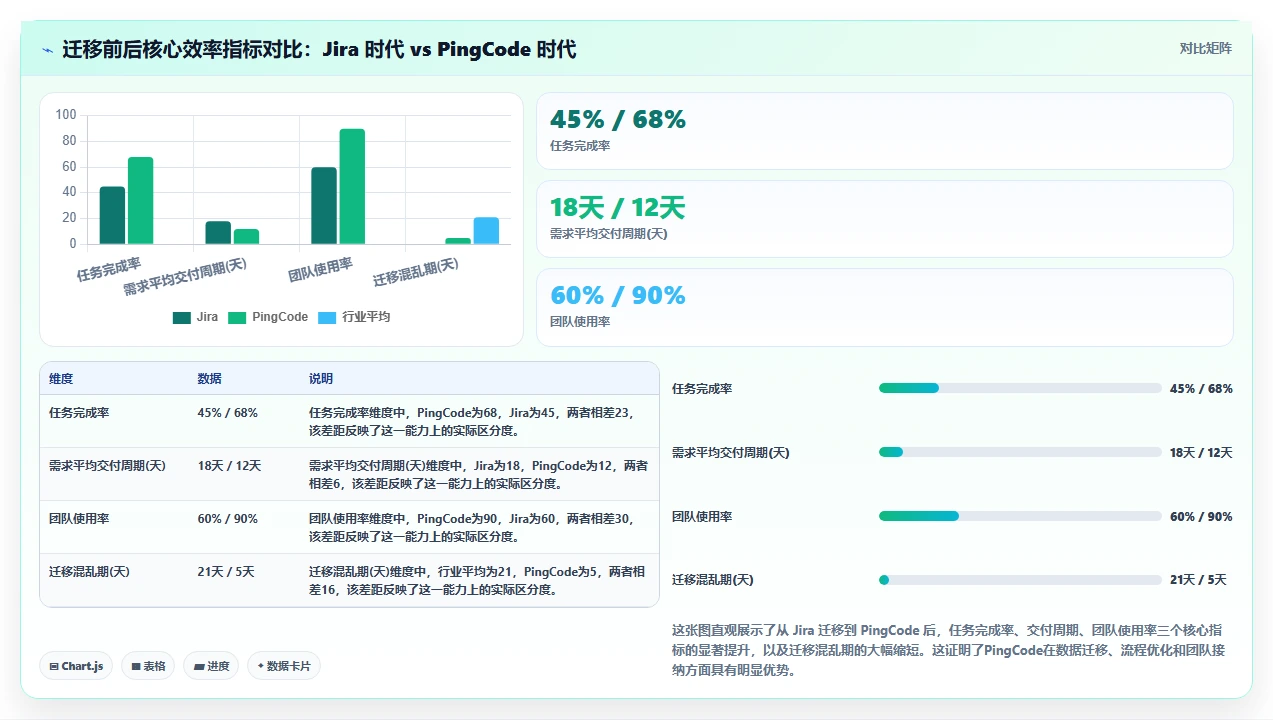Toggle the PingCode legend swatch in chart
This screenshot has height=720, width=1273.
(237, 317)
